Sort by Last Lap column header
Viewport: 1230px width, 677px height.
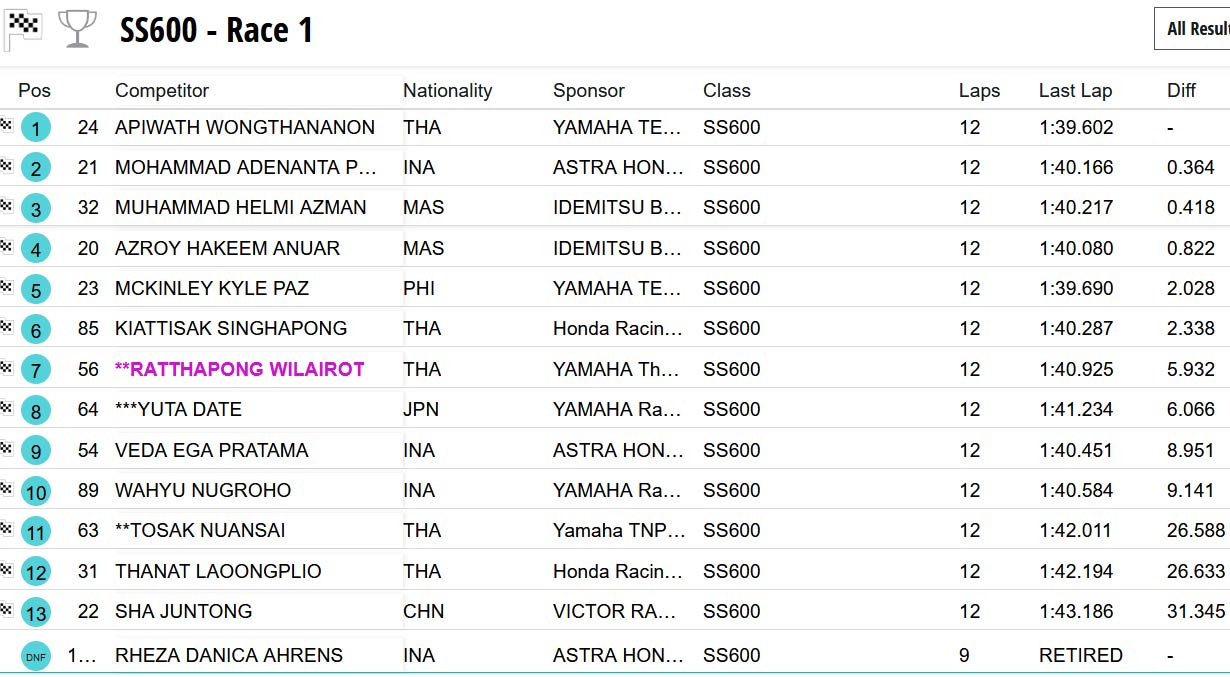(x=1075, y=90)
